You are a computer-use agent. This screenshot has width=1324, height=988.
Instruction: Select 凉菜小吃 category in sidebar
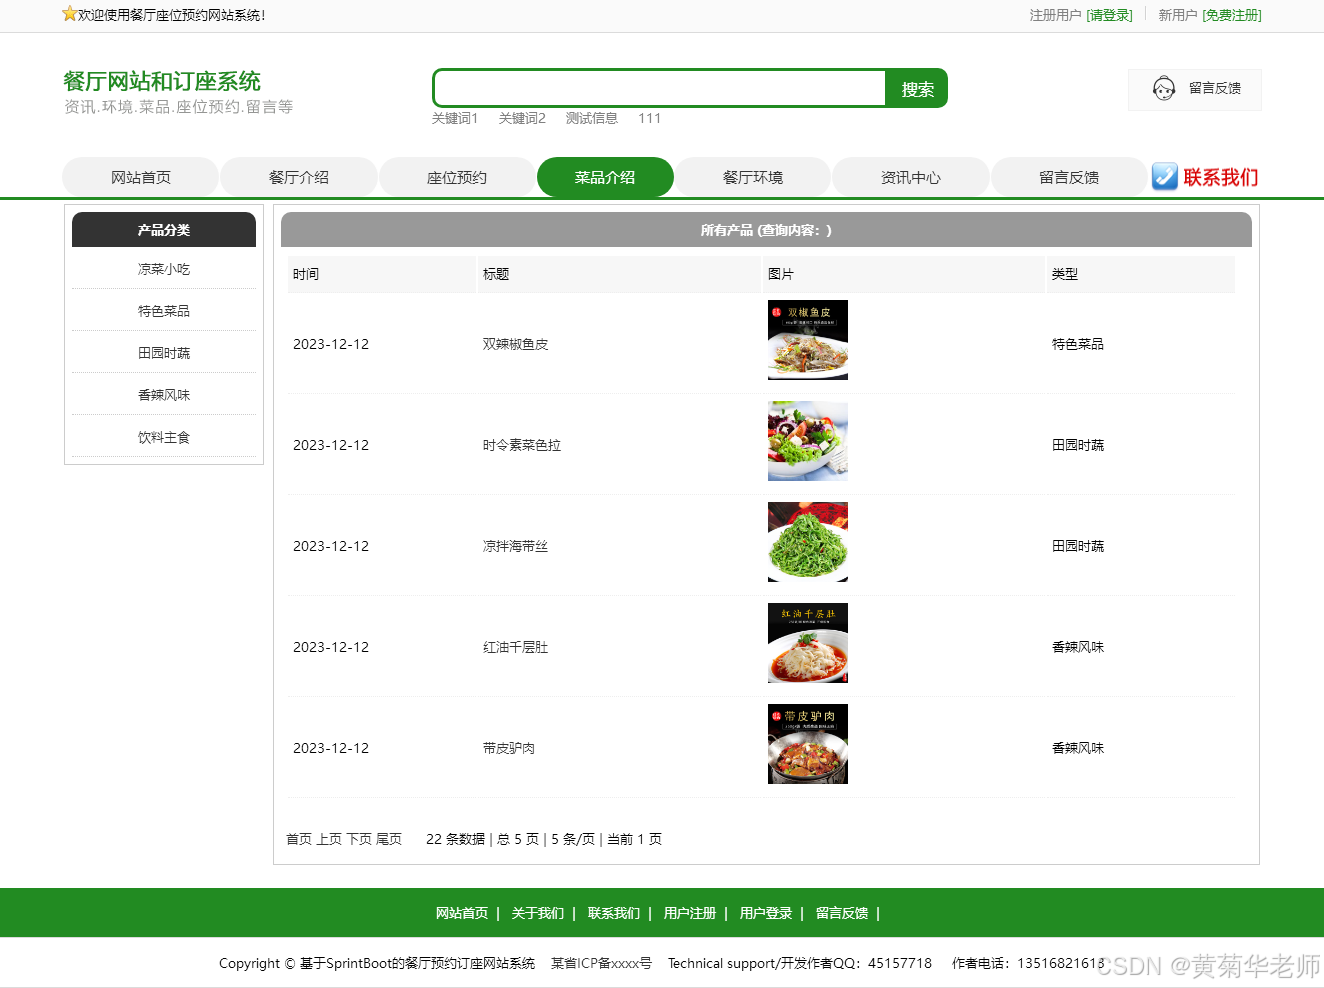tap(163, 268)
